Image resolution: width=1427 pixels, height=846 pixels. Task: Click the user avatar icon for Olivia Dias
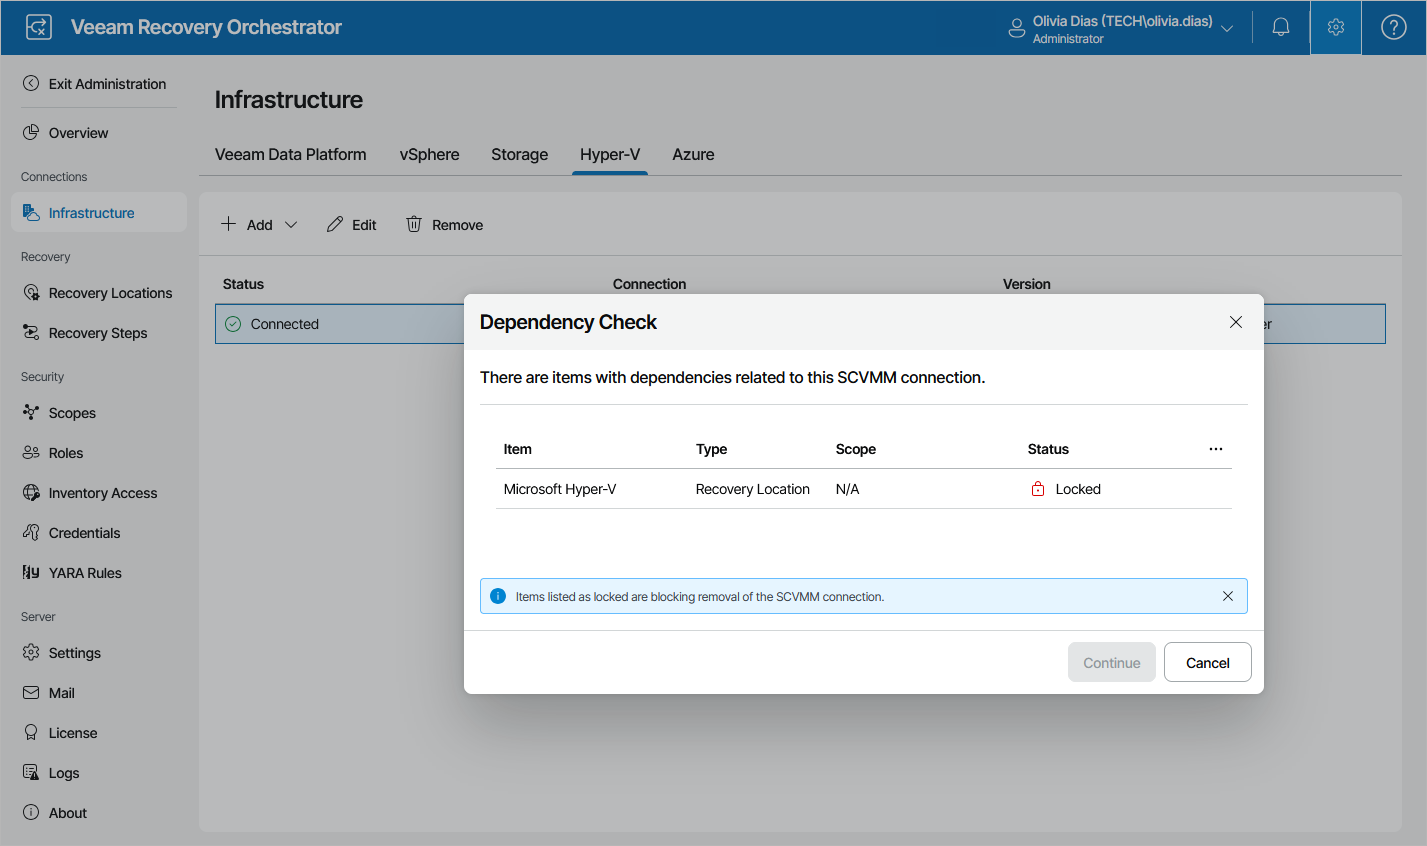click(x=1017, y=28)
